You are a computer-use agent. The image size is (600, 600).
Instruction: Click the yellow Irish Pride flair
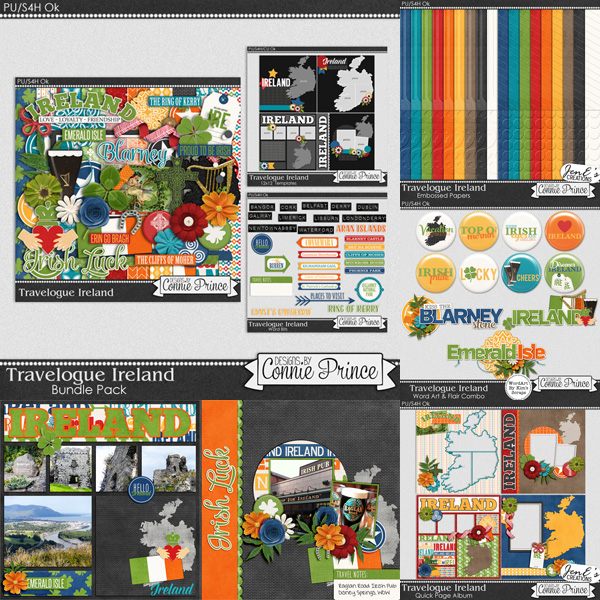coord(436,273)
